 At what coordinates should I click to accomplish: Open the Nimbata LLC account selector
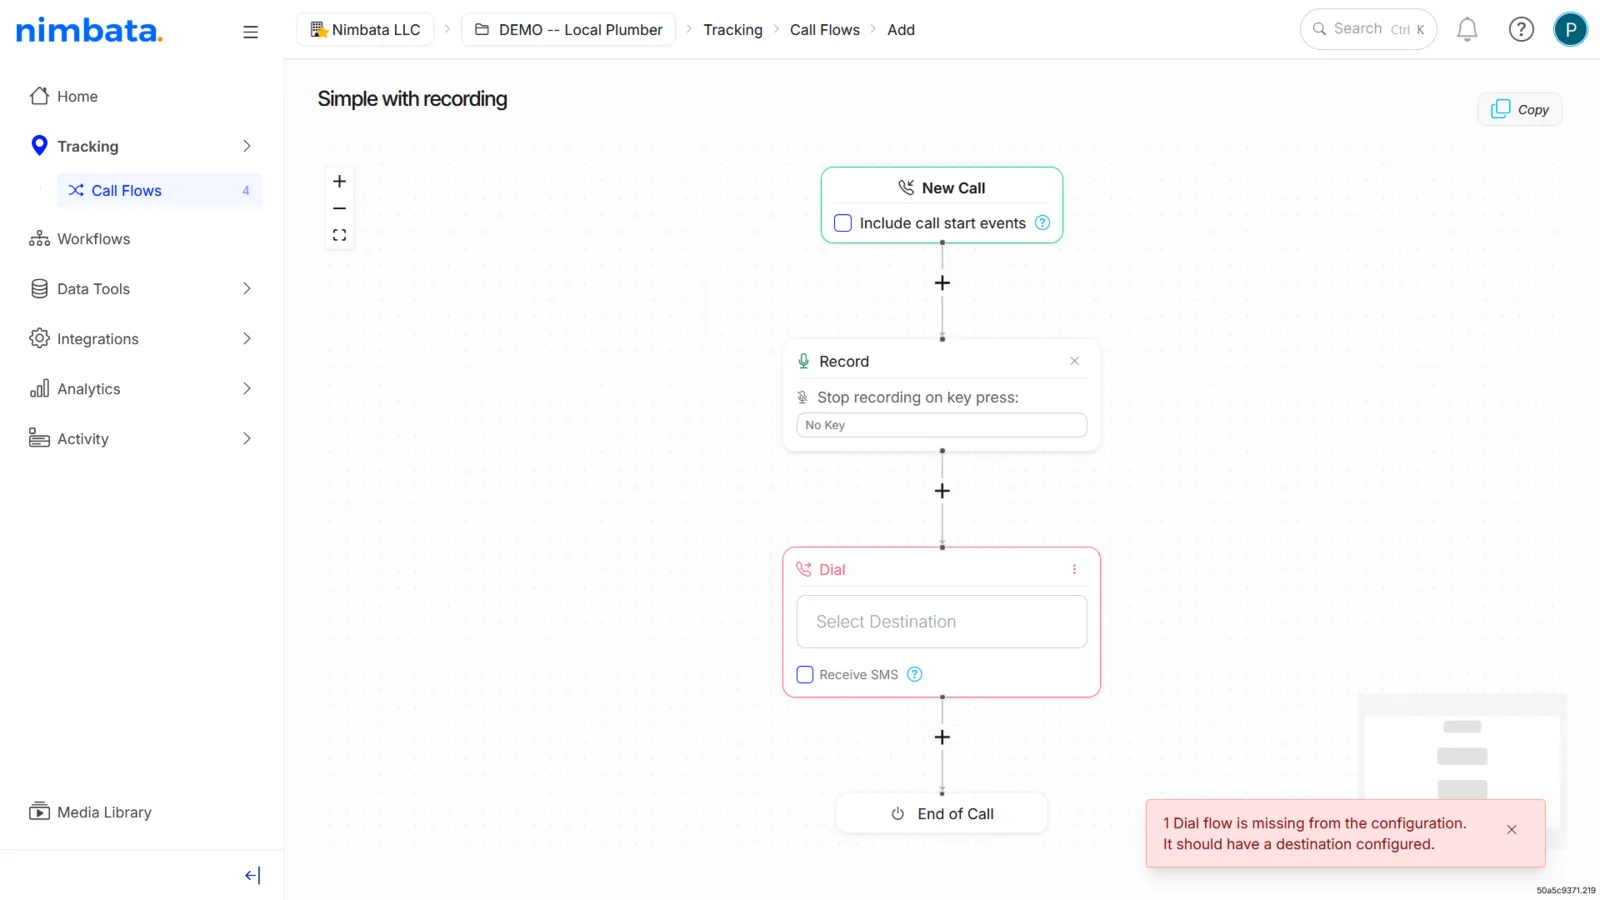click(365, 30)
